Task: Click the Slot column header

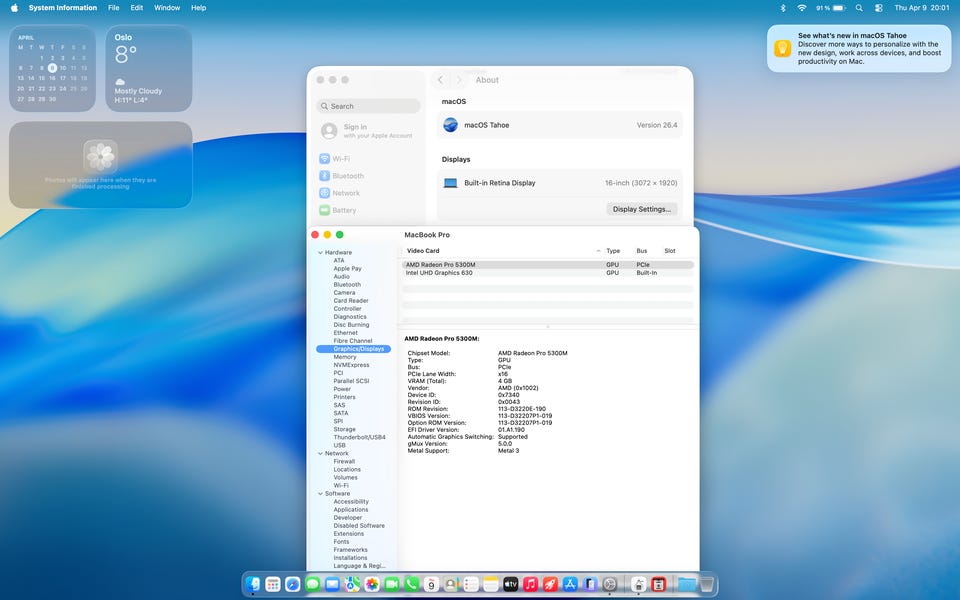Action: click(670, 251)
